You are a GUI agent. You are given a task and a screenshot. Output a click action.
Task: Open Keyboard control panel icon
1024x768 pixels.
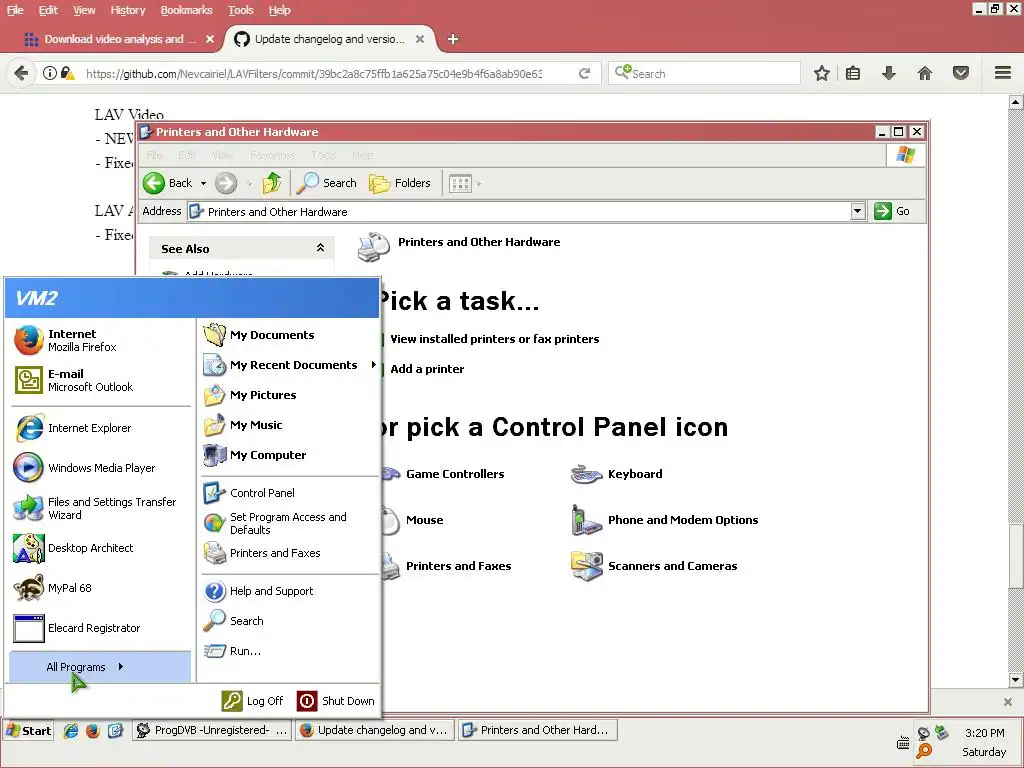(x=616, y=474)
